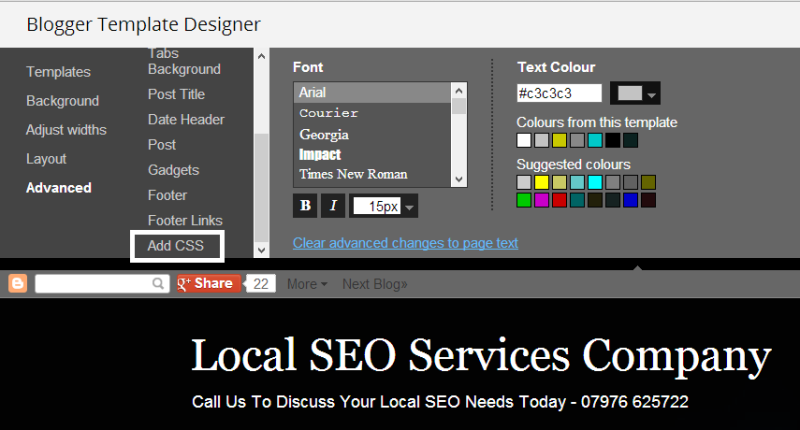800x430 pixels.
Task: Click the 22 share count bubble
Action: [x=260, y=284]
